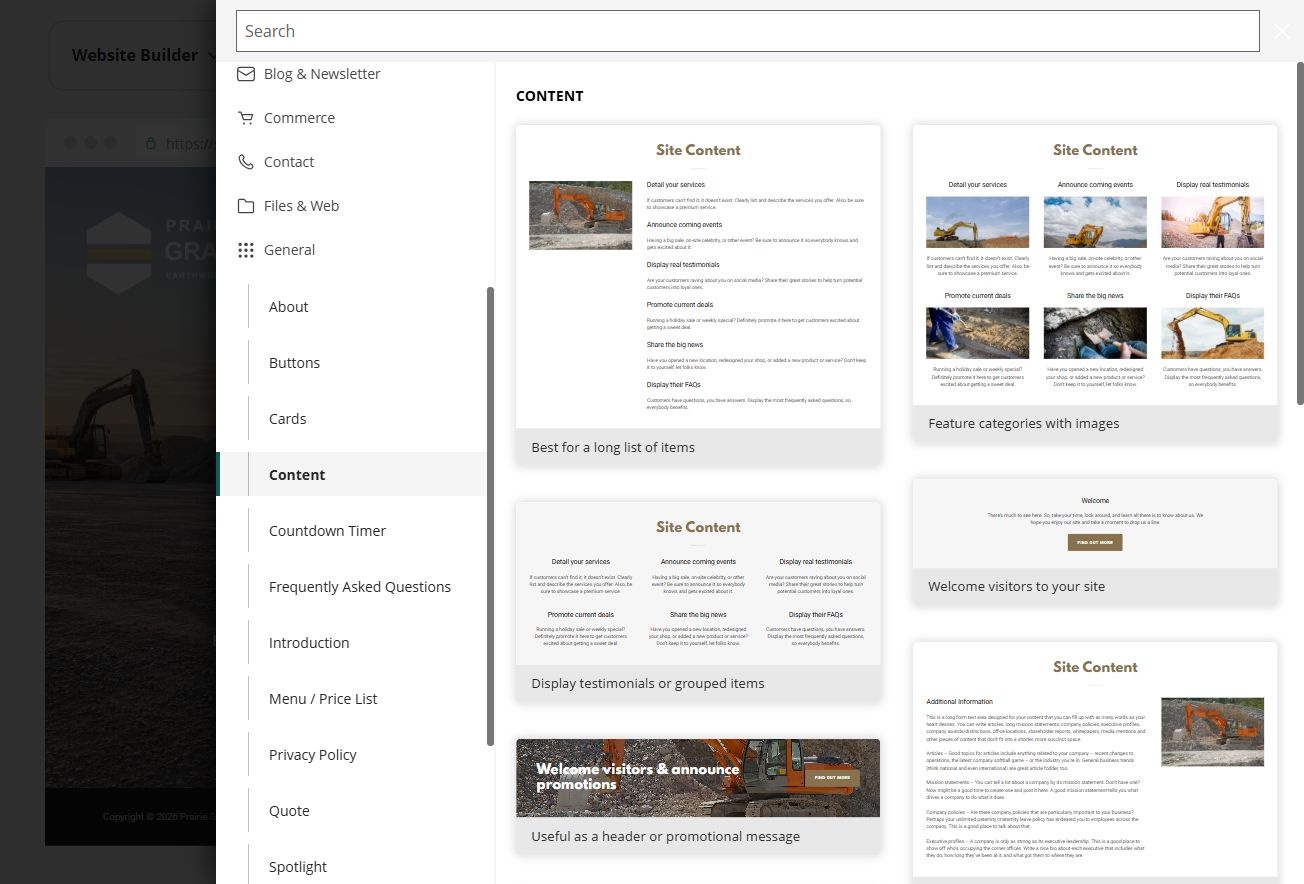Viewport: 1304px width, 884px height.
Task: Choose the Additional Information content layout
Action: (1095, 762)
